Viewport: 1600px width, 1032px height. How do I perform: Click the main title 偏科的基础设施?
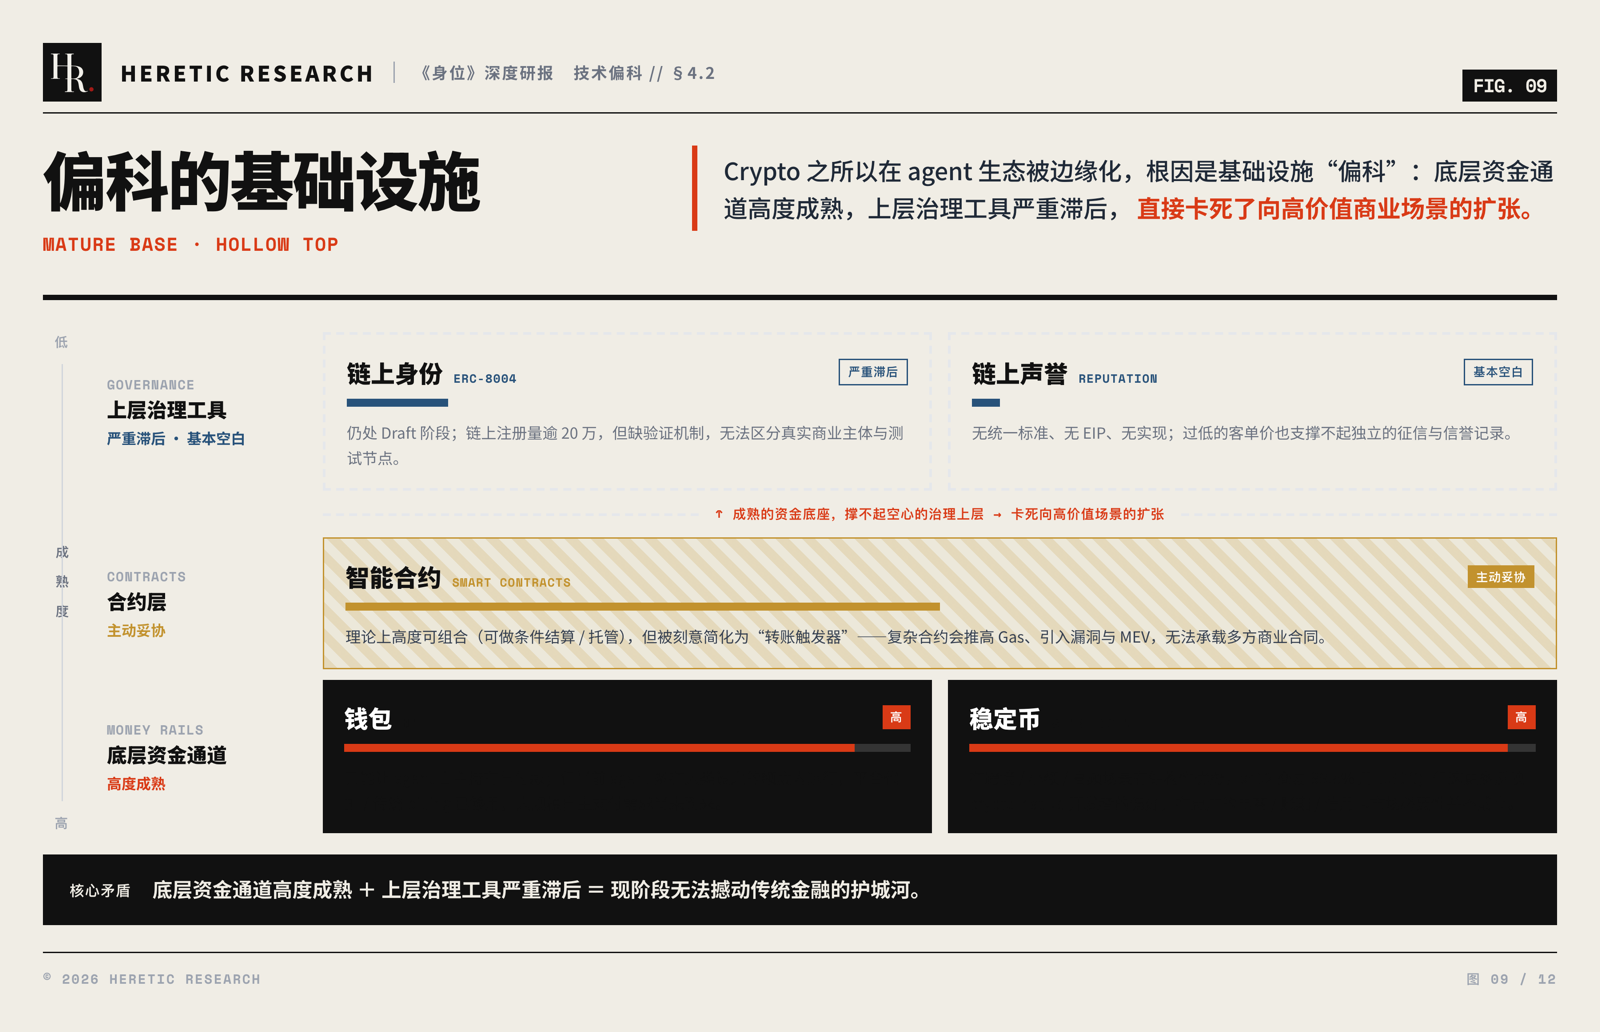(262, 183)
